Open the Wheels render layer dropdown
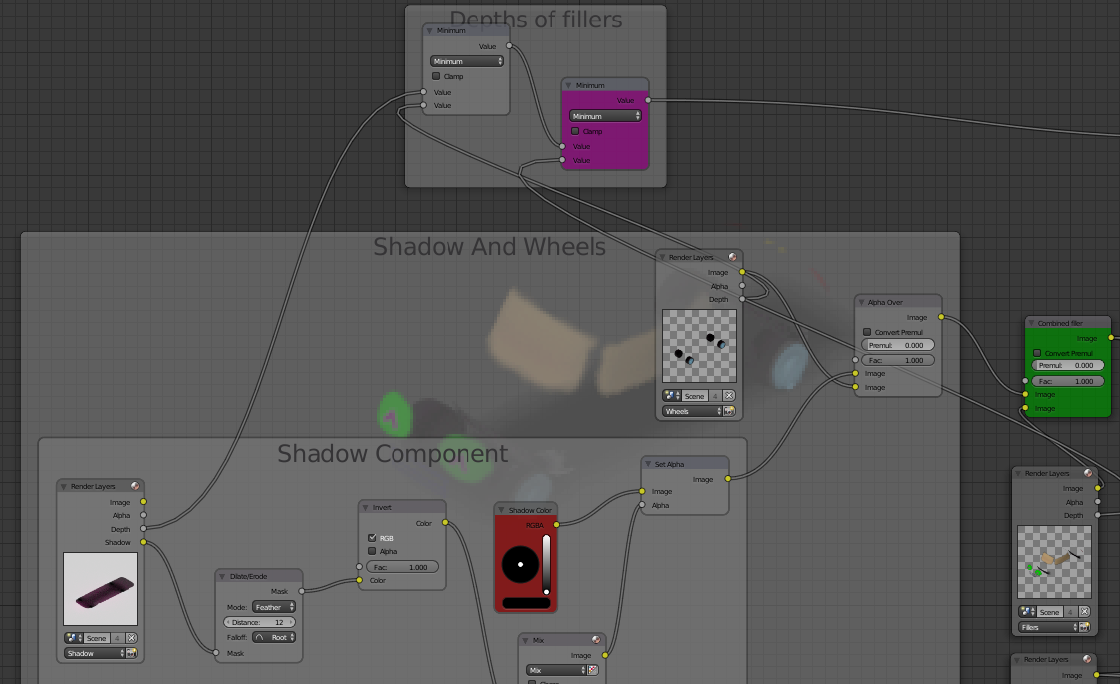The width and height of the screenshot is (1120, 684). tap(690, 411)
